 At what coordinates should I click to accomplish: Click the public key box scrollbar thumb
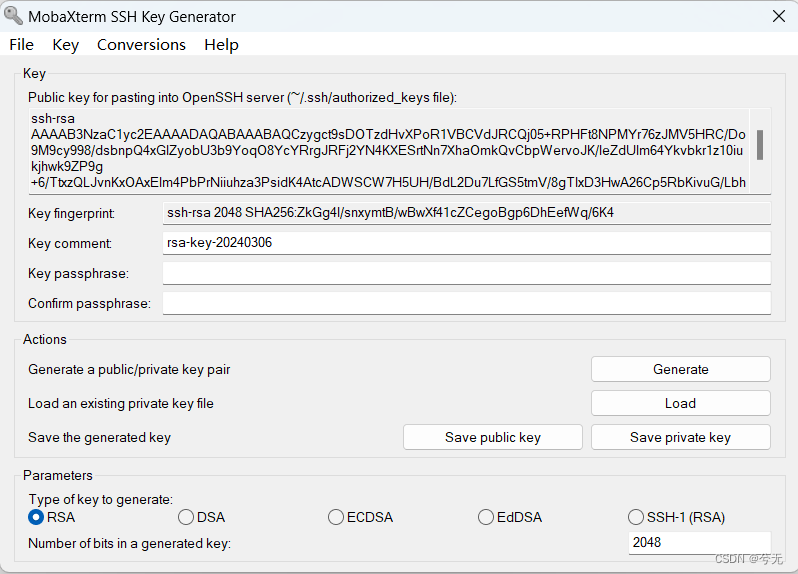(760, 145)
